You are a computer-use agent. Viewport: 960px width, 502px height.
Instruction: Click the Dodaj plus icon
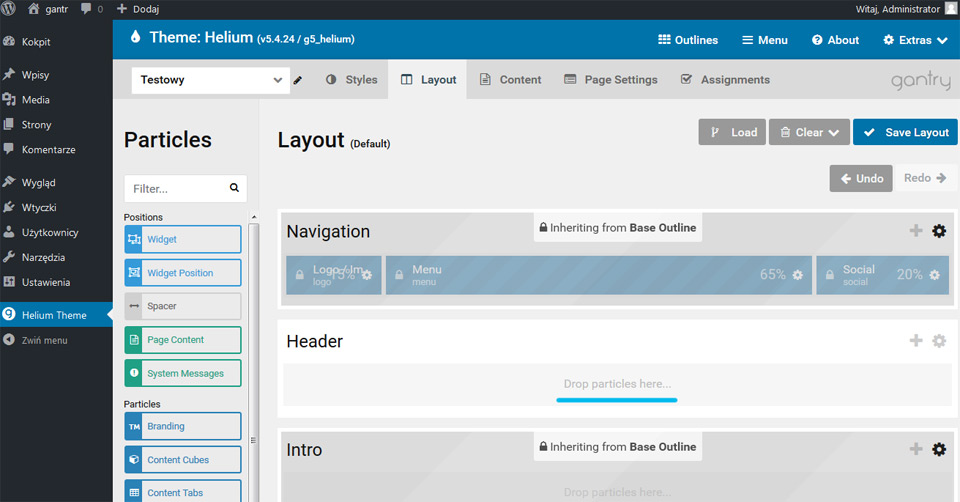coord(122,9)
